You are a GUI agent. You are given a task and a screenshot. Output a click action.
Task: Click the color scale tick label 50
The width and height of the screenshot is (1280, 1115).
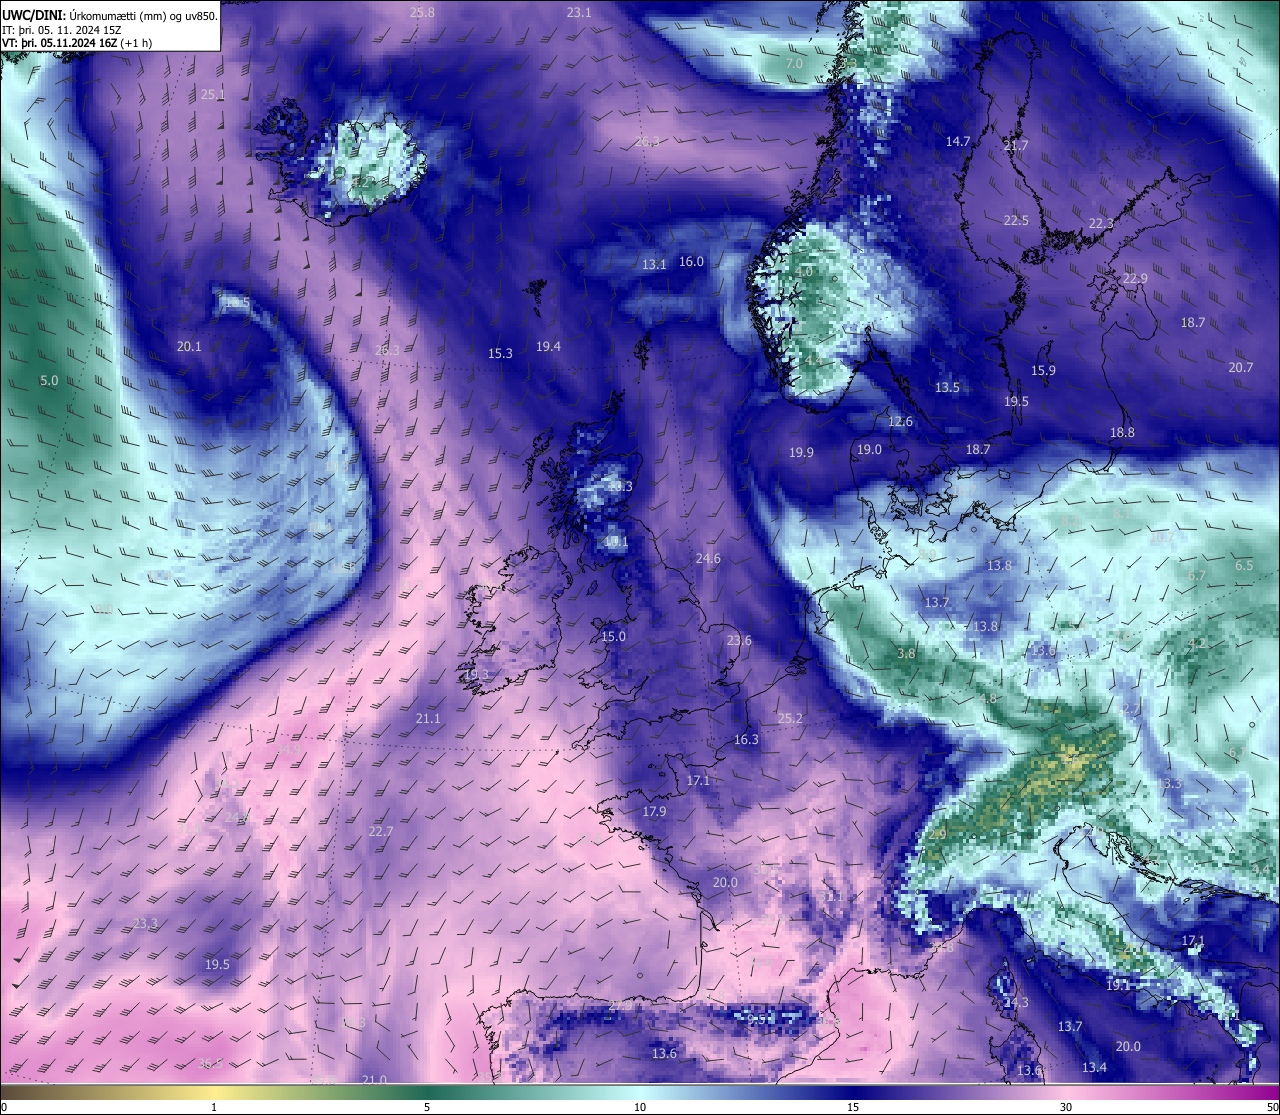pos(1272,1107)
